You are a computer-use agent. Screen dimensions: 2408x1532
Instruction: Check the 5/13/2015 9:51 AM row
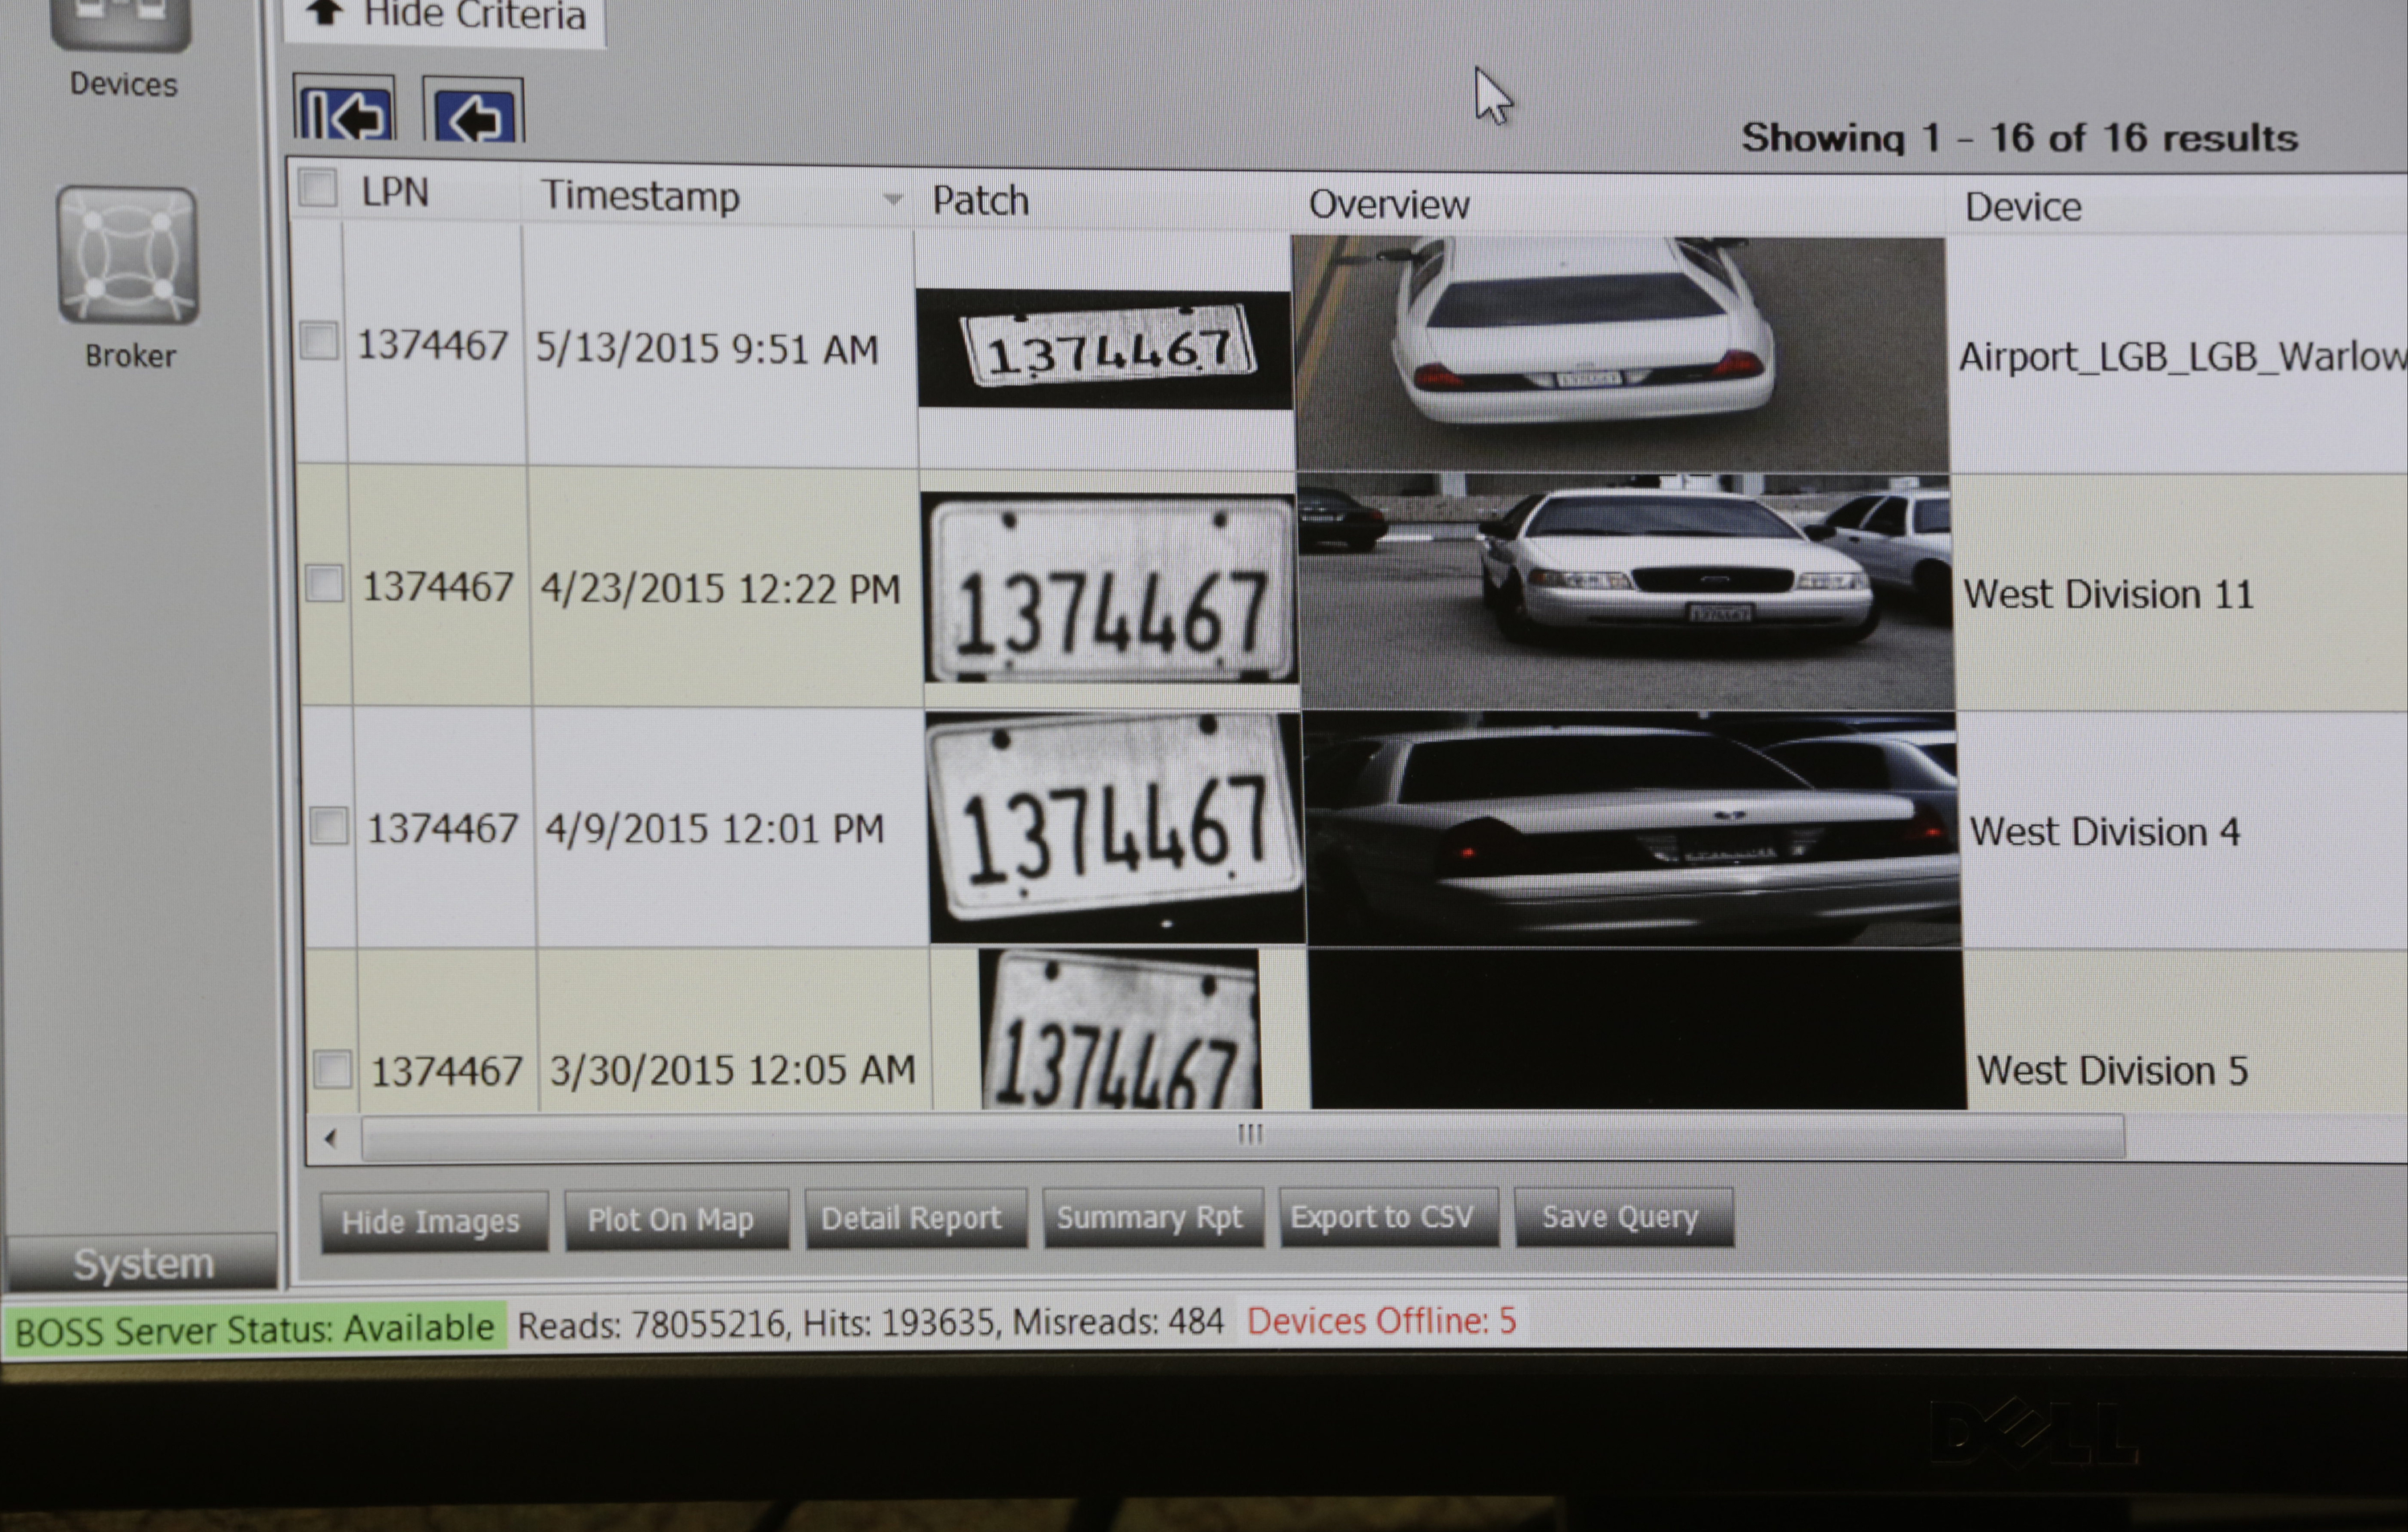click(319, 342)
